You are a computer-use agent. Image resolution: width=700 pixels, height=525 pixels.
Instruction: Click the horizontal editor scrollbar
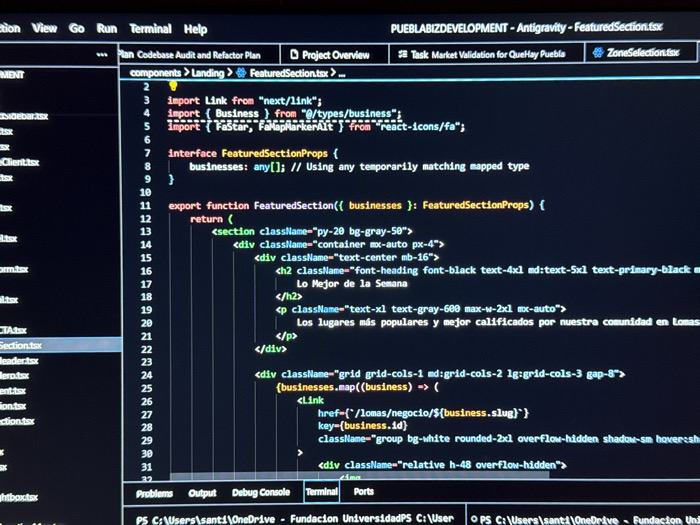359,476
